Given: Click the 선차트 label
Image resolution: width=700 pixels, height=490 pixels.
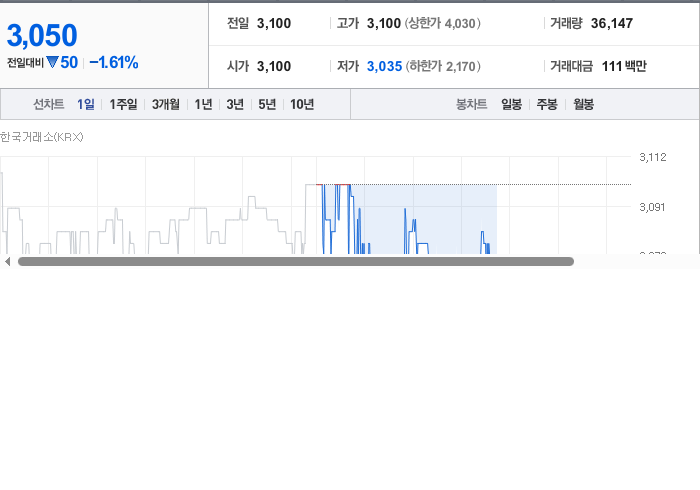Looking at the screenshot, I should tap(49, 104).
